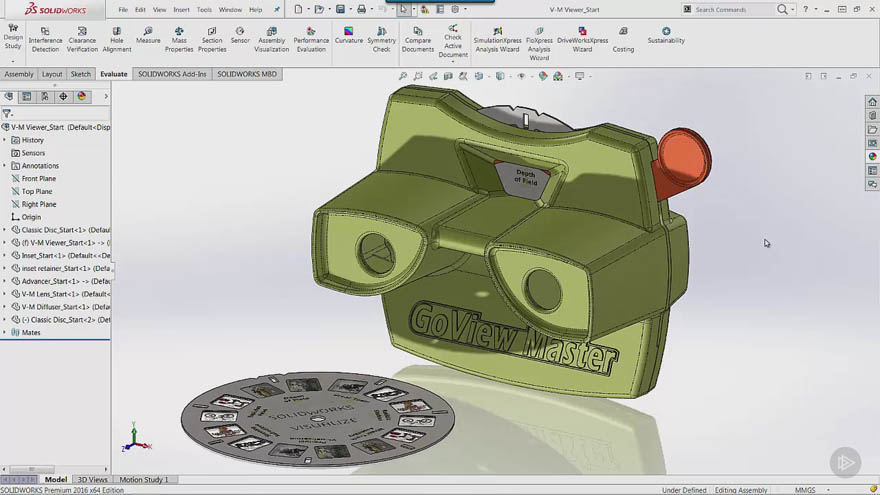
Task: Expand the V-M Viewer_Start<1> component
Action: point(4,242)
